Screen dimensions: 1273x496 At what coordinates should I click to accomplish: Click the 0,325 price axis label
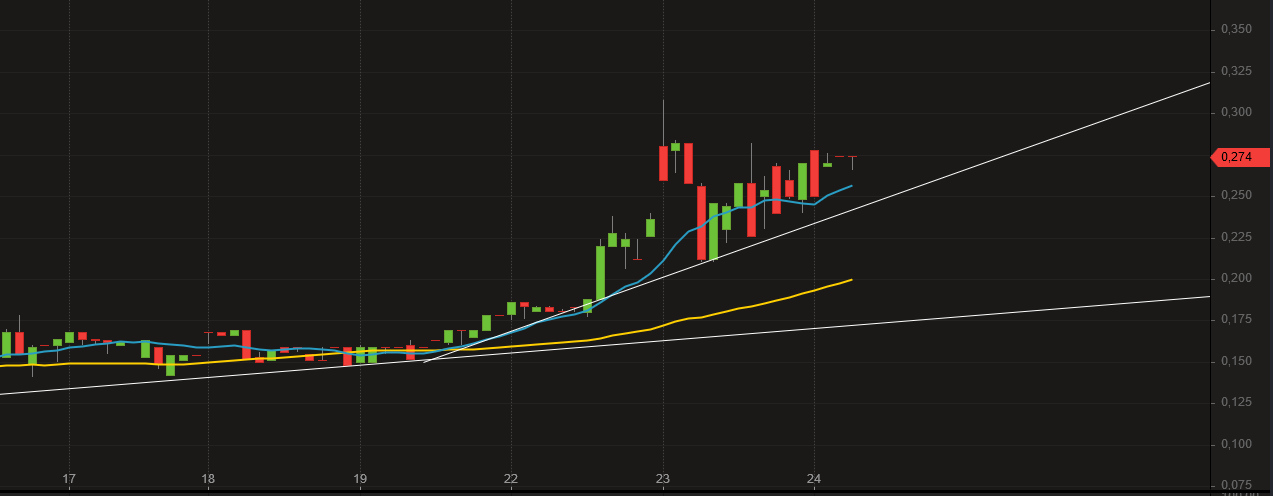coord(1237,71)
